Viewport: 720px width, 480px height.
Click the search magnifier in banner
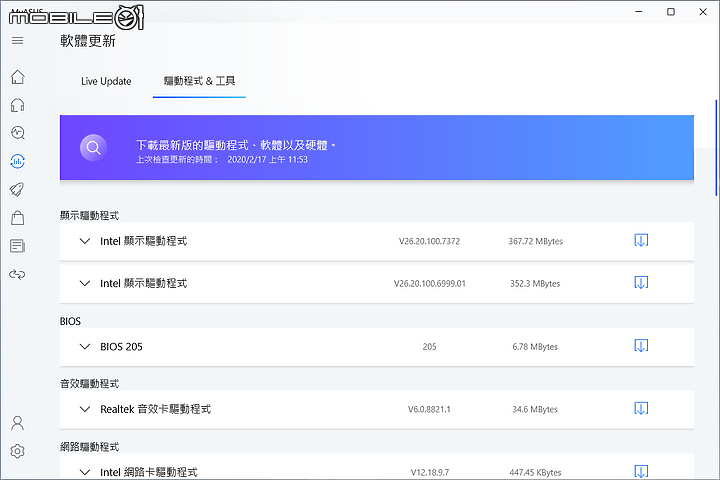pyautogui.click(x=93, y=147)
